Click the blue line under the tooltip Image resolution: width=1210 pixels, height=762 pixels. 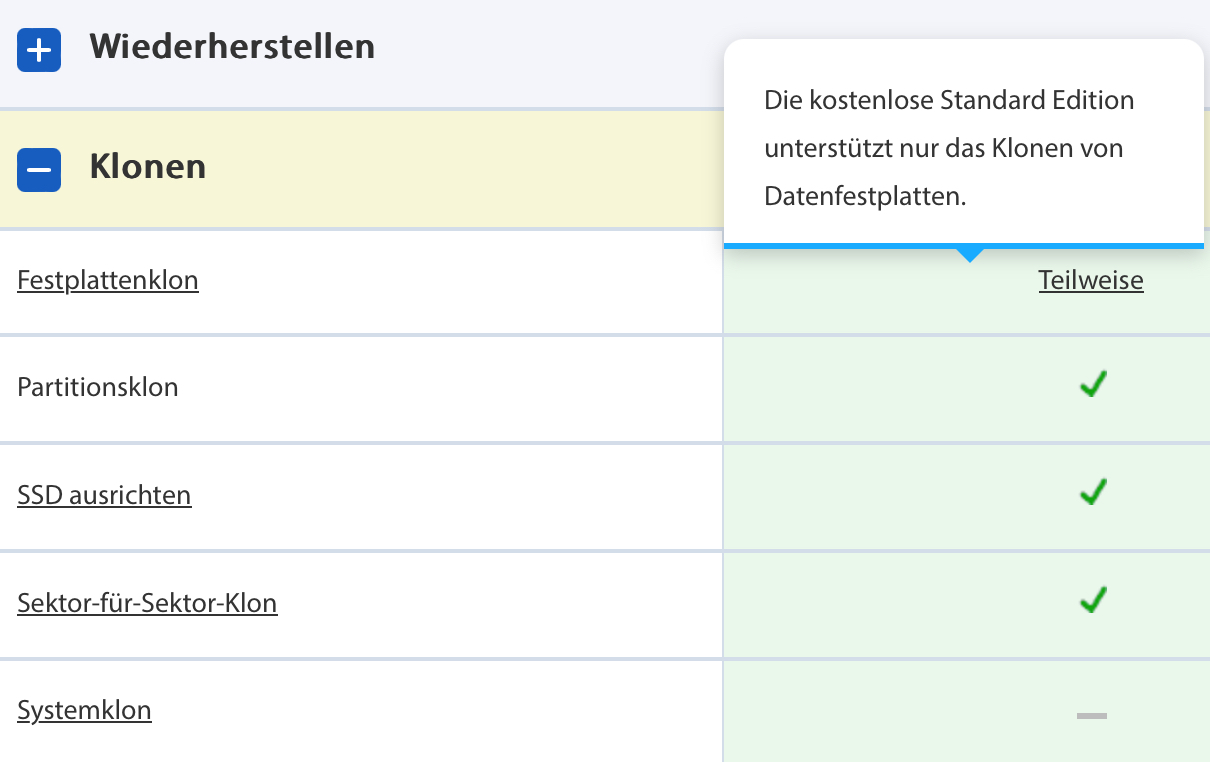click(850, 245)
